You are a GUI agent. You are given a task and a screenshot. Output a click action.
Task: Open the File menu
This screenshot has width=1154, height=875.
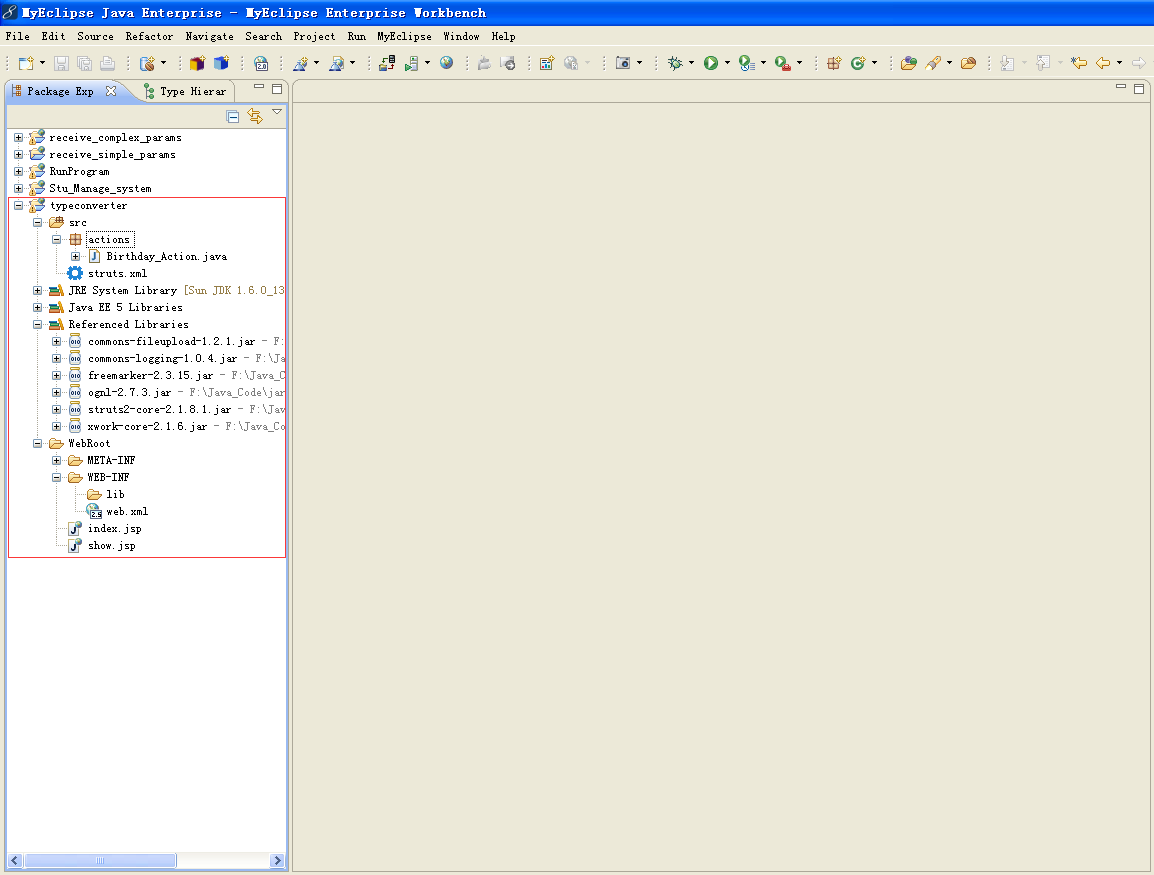18,36
